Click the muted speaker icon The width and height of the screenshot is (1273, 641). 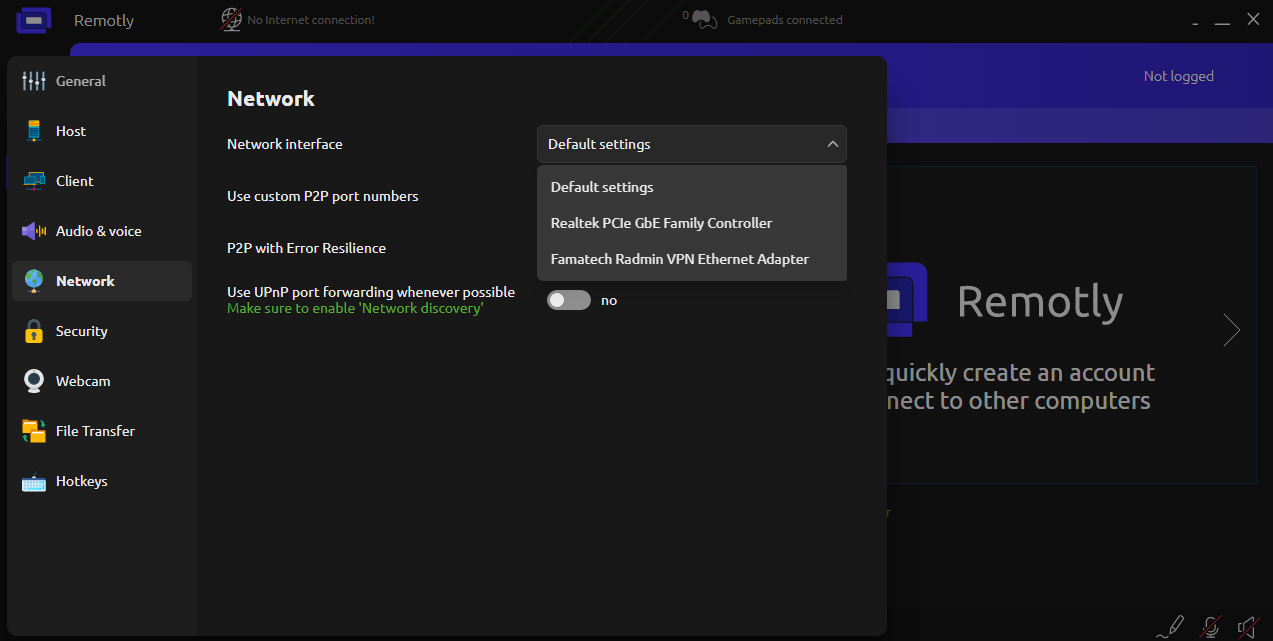click(x=1247, y=627)
